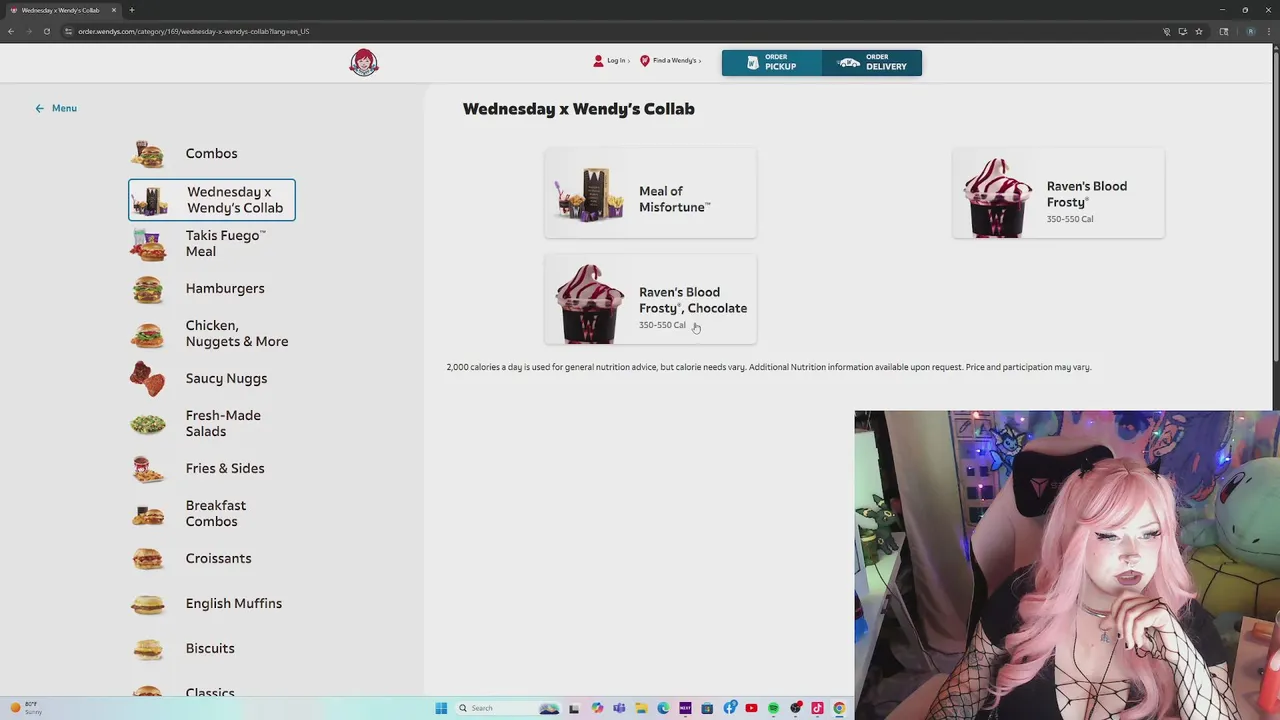1280x720 pixels.
Task: Click the Saucy Nuggs category image
Action: 148,379
